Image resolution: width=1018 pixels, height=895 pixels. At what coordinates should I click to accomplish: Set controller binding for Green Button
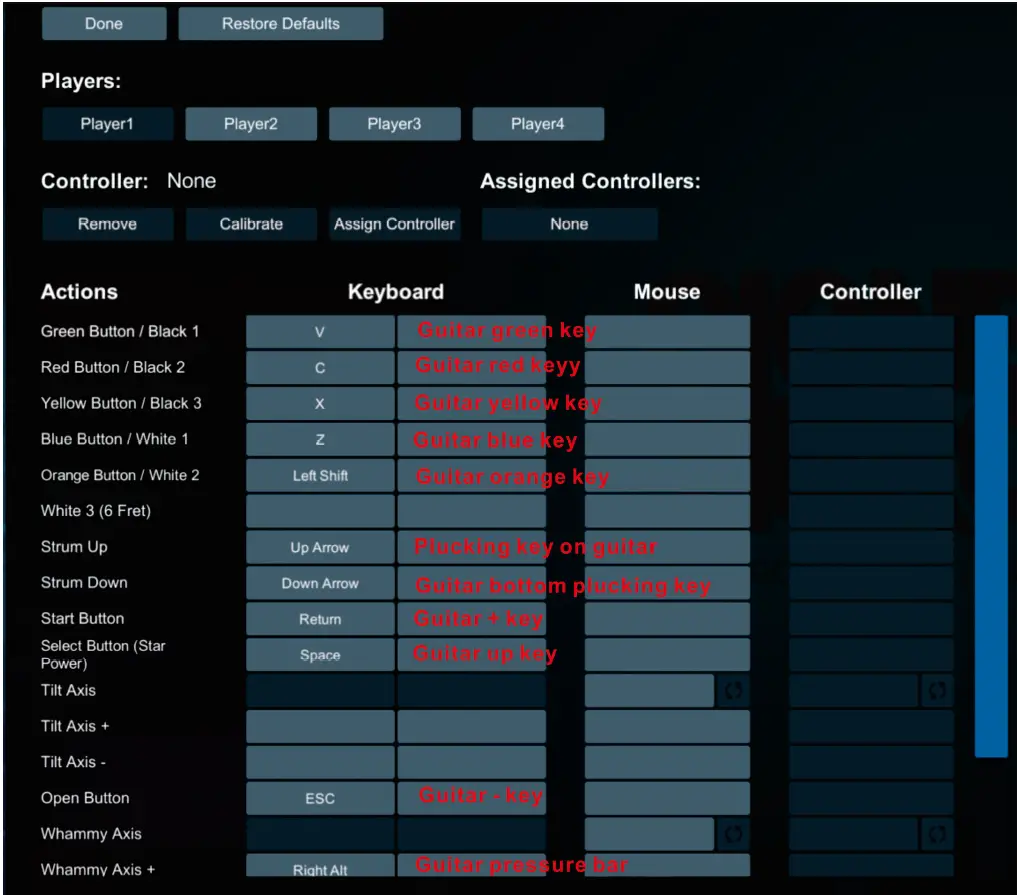coord(871,332)
